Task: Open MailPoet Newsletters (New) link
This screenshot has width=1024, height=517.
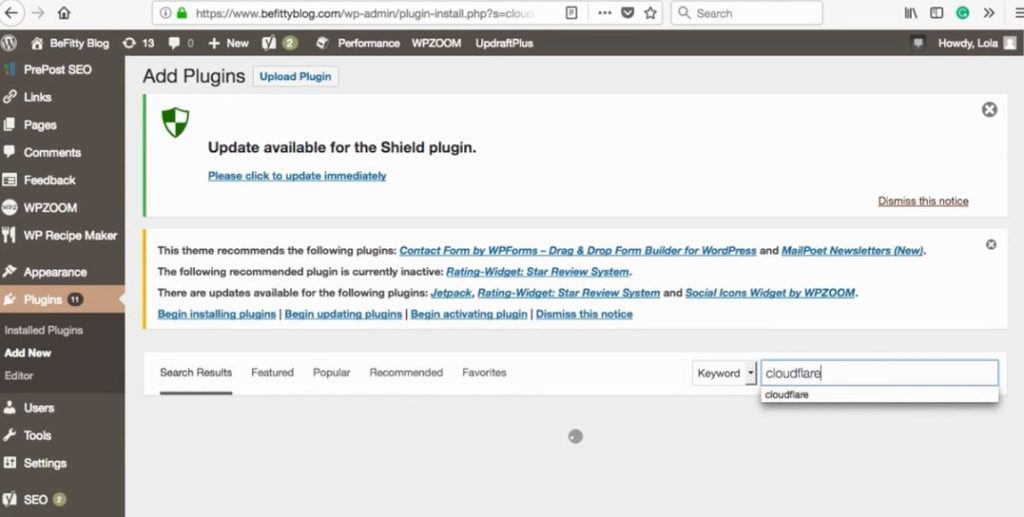Action: tap(852, 251)
